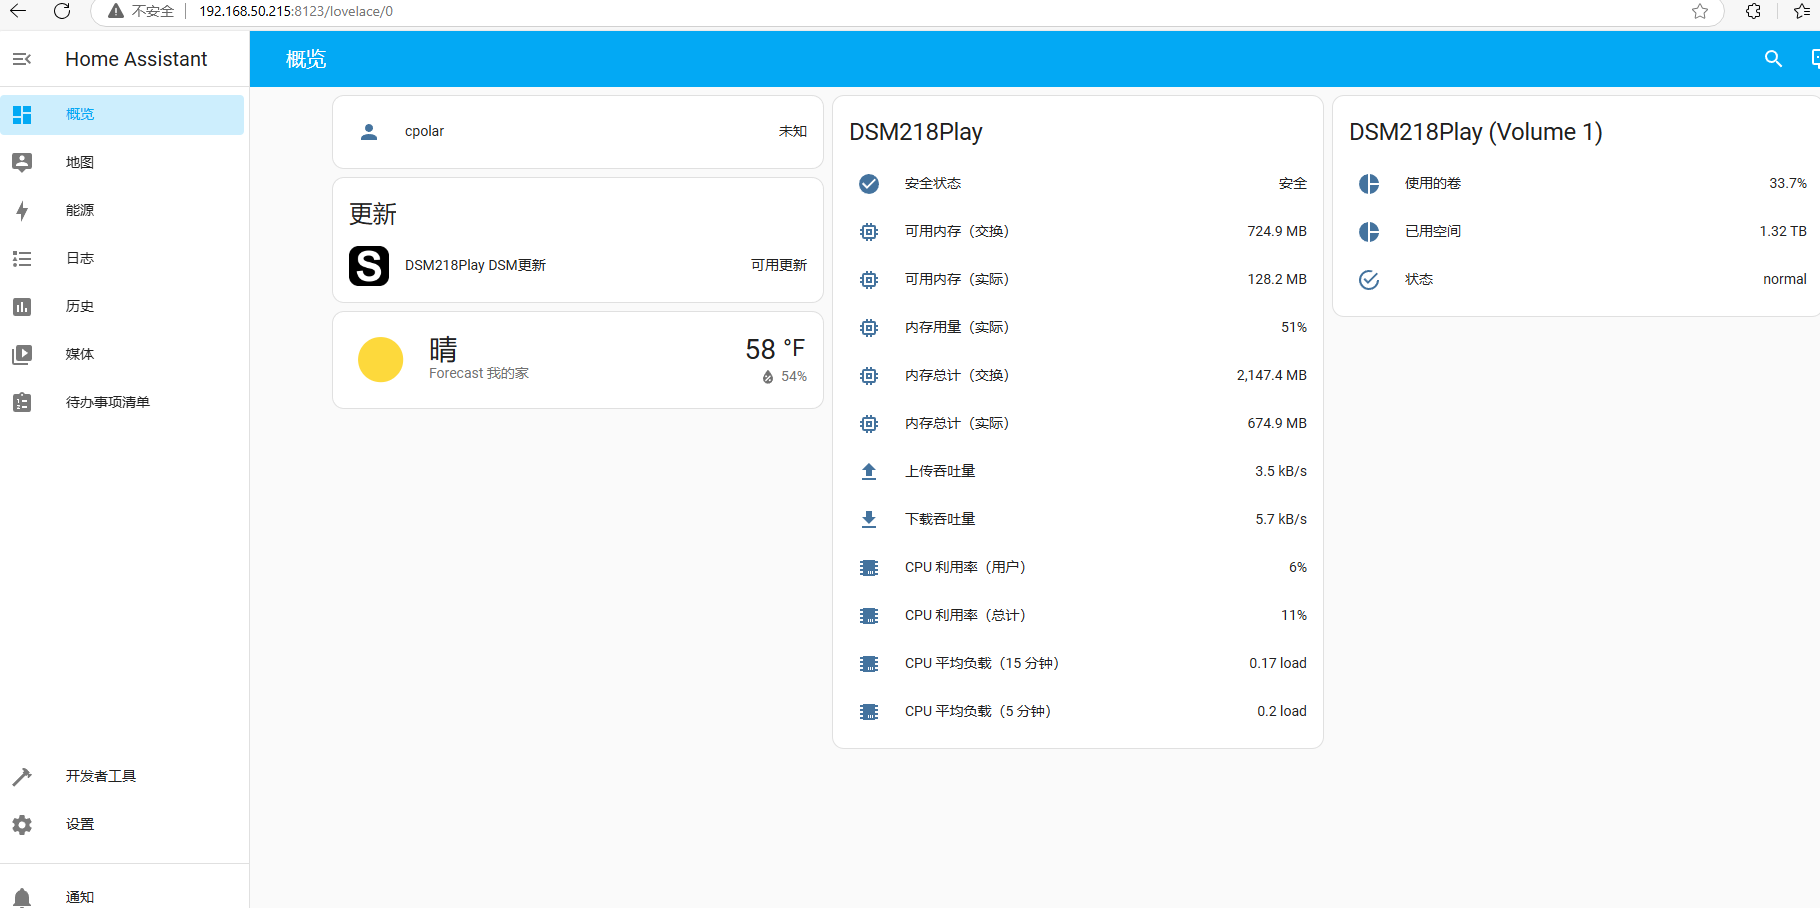Screen dimensions: 1820x908
Task: Collapse the Home Assistant sidebar menu icon
Action: pos(22,59)
